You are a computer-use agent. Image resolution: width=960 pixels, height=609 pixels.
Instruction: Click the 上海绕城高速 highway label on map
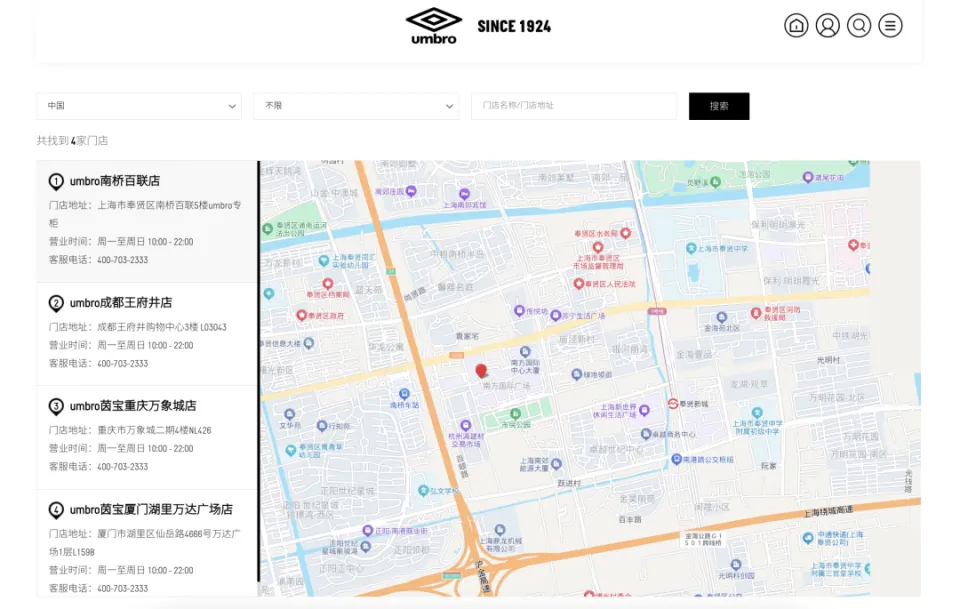[828, 512]
